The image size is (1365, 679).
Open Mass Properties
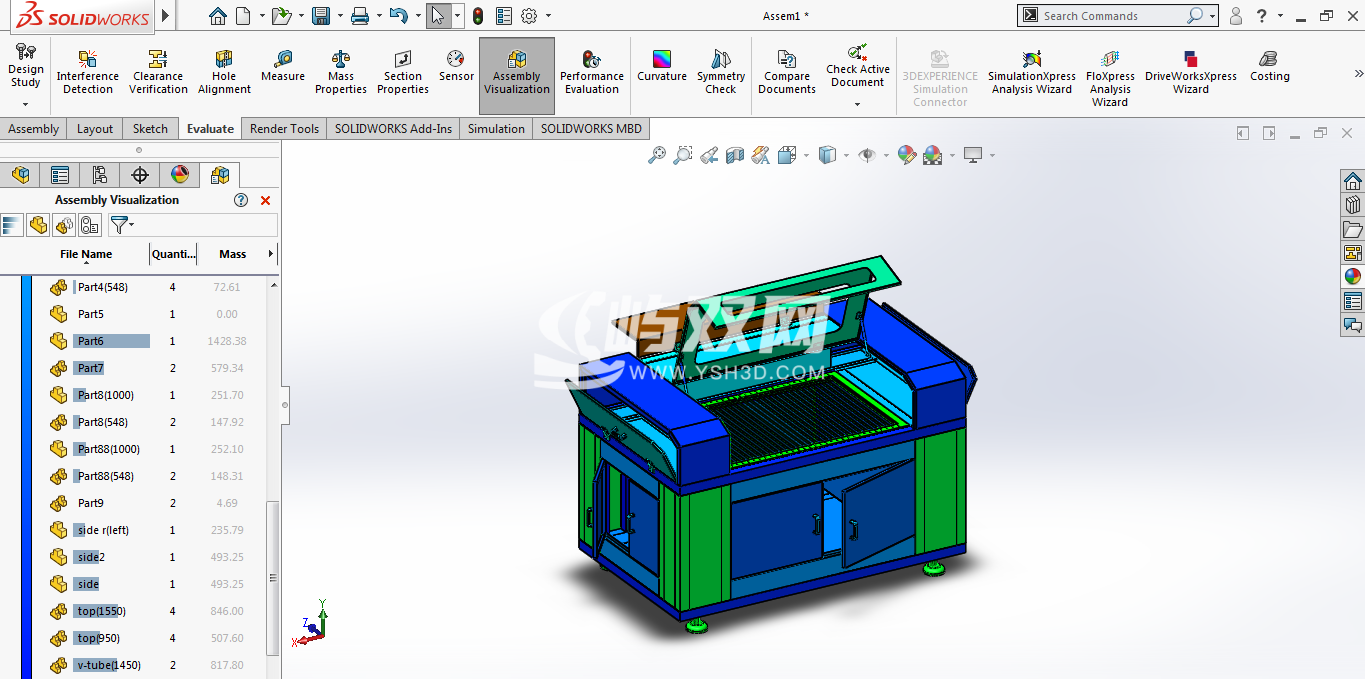click(341, 71)
